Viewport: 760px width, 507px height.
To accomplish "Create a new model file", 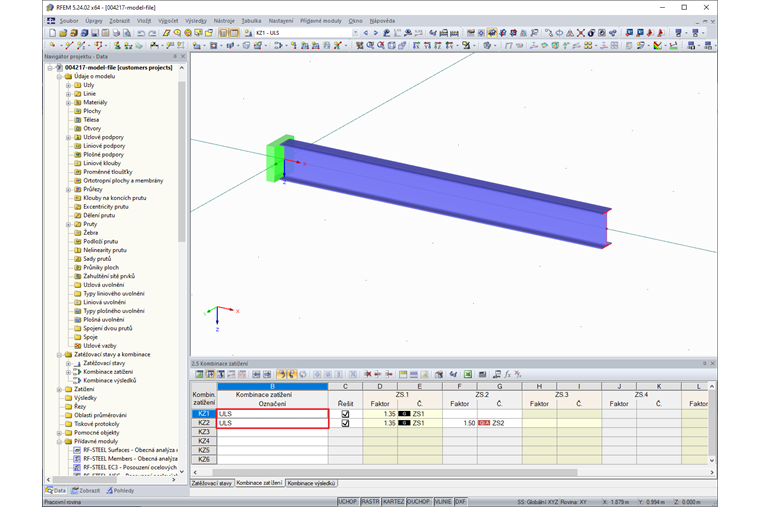I will 52,33.
